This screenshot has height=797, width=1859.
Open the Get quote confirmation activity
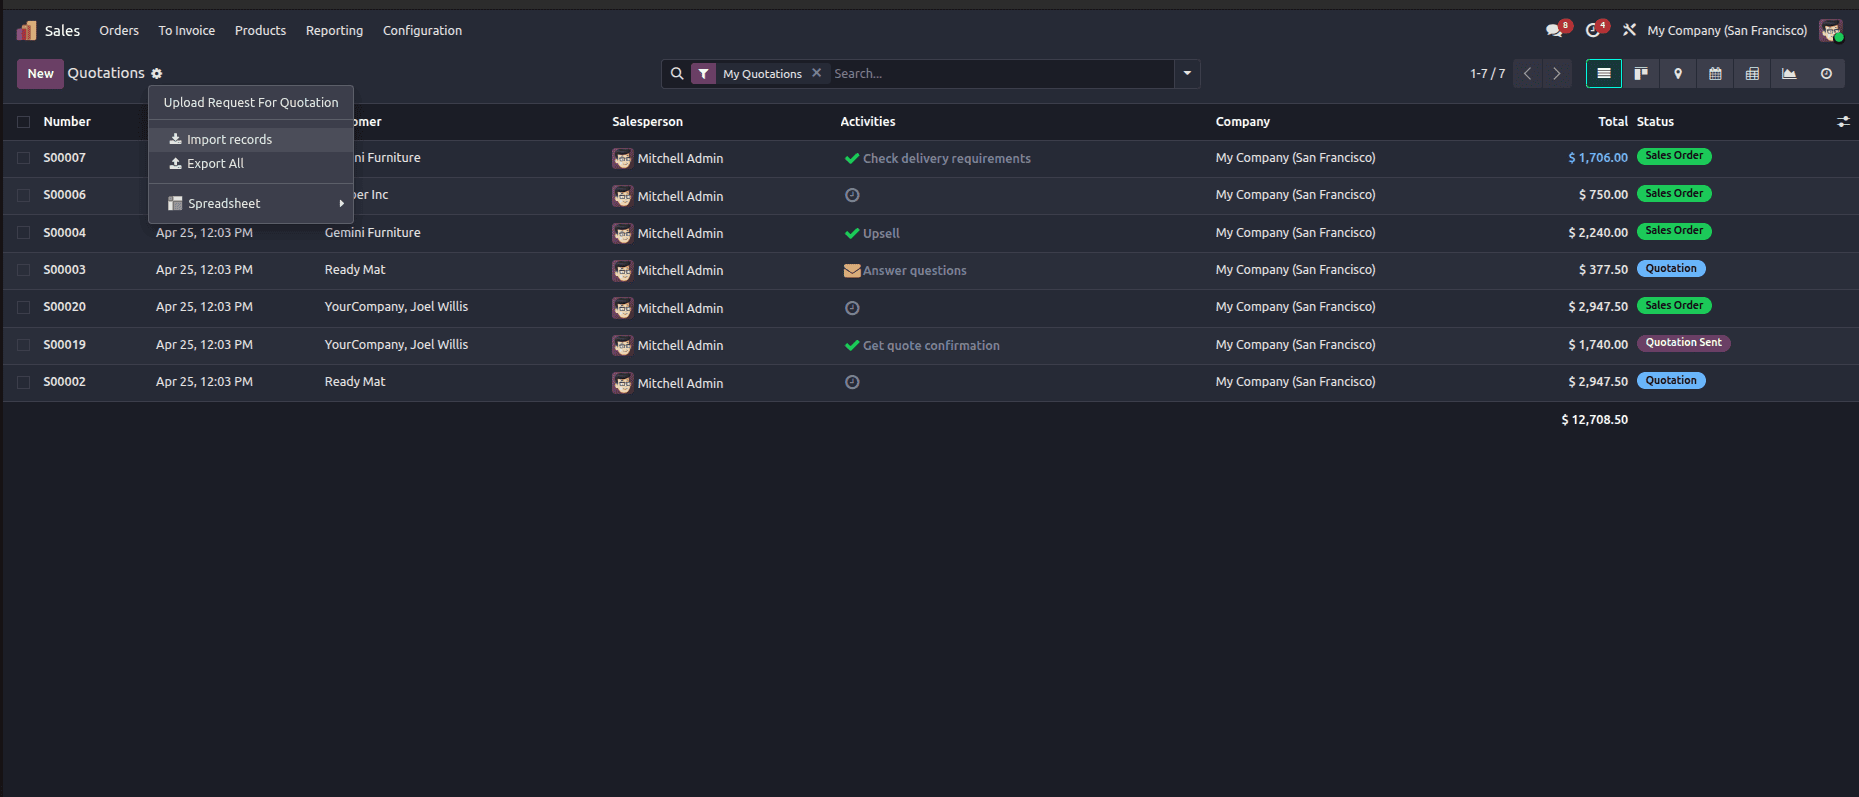point(931,346)
